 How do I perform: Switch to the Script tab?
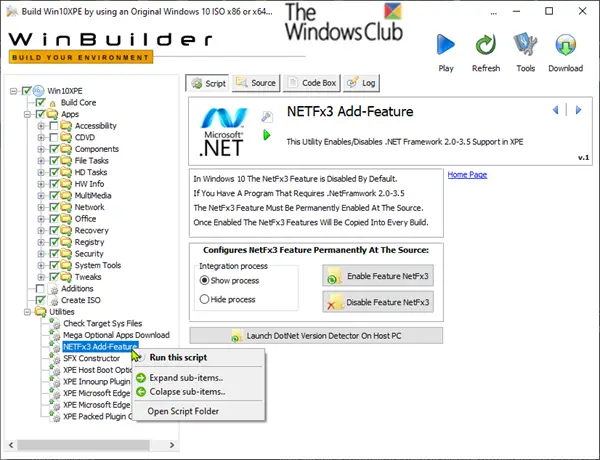coord(207,83)
